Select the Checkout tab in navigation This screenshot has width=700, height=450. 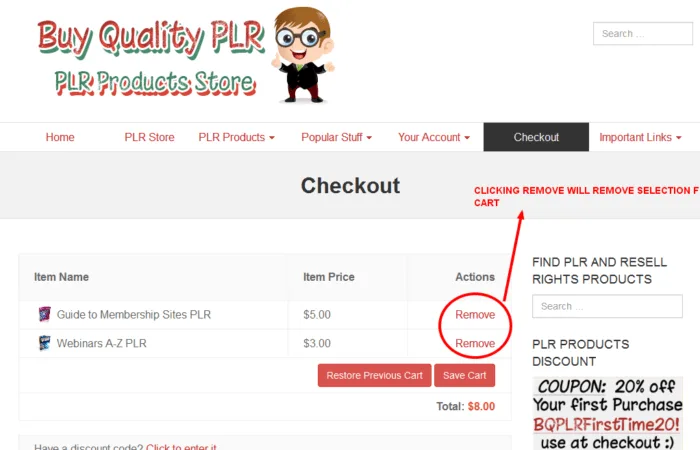coord(536,137)
